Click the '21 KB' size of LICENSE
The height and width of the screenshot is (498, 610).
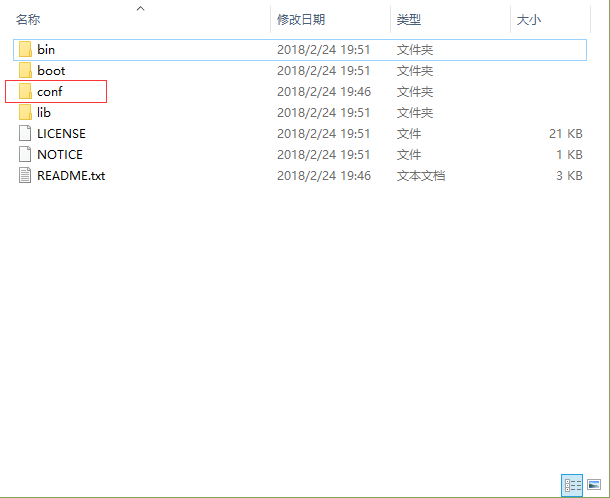point(566,133)
